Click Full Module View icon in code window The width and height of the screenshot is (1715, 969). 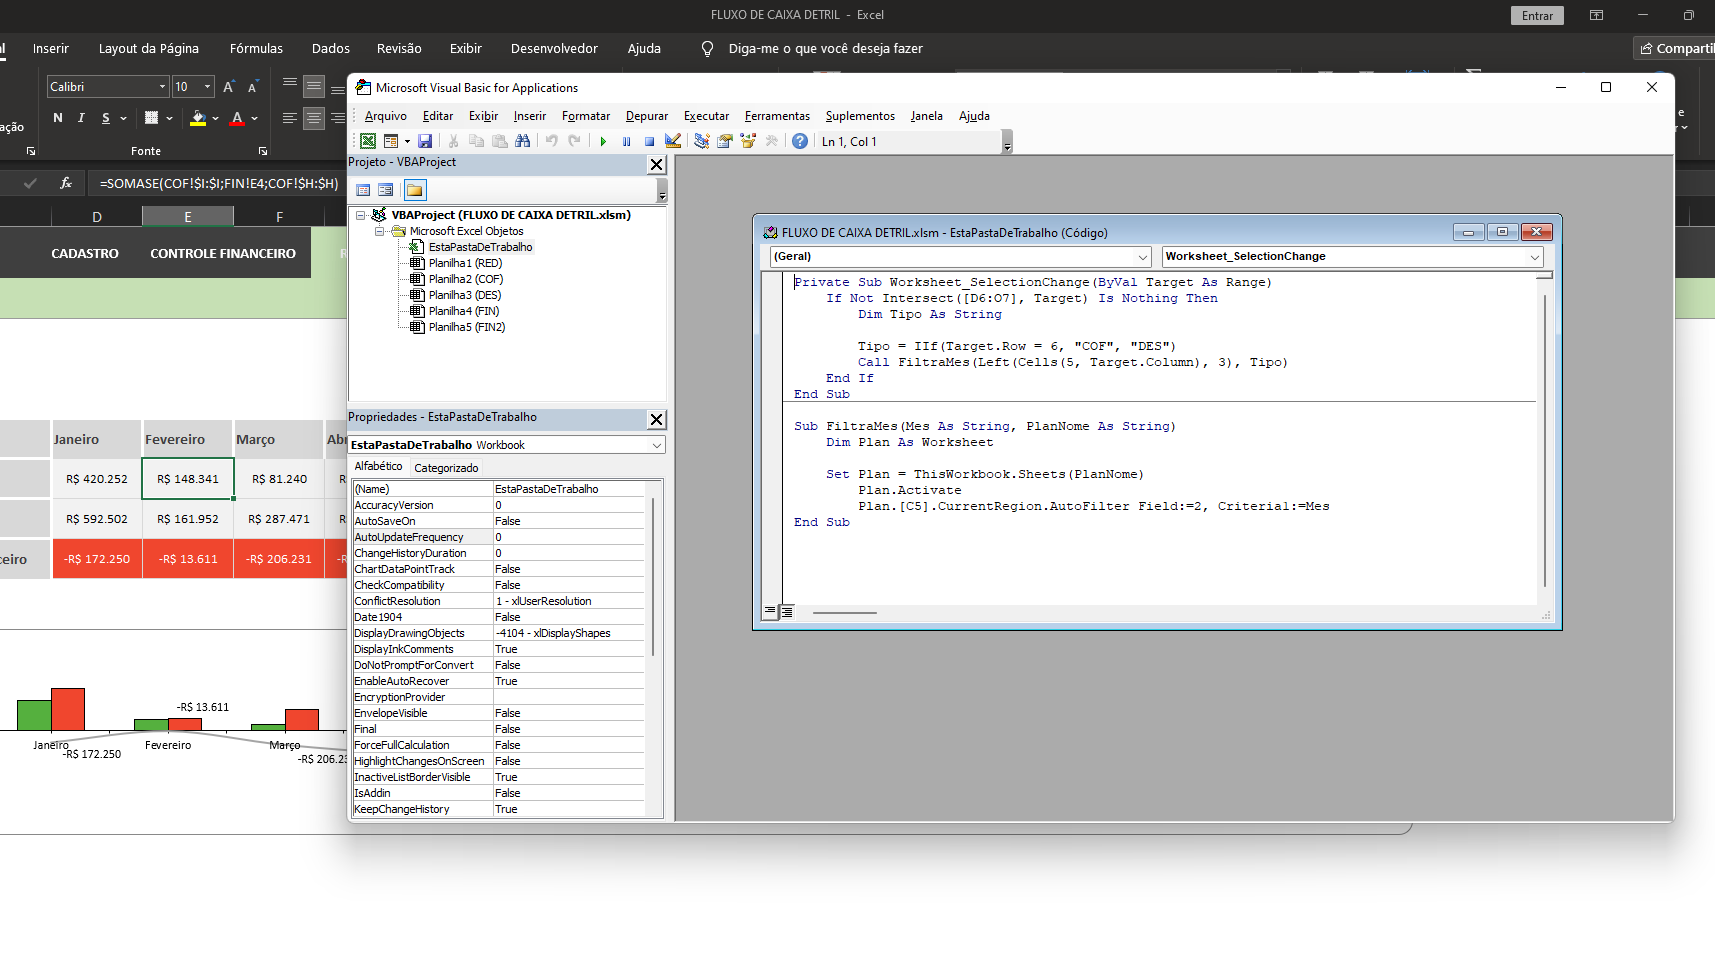787,611
